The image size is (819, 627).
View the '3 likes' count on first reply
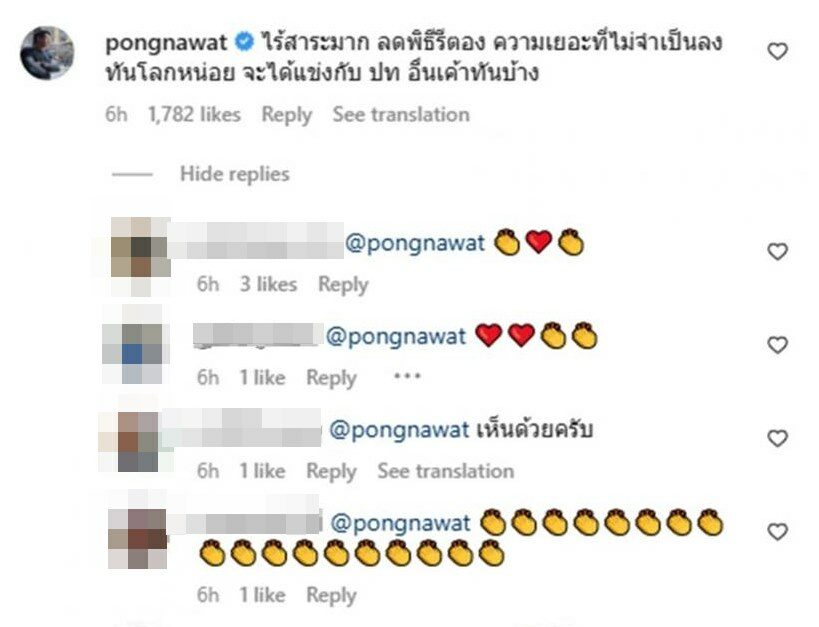(268, 284)
